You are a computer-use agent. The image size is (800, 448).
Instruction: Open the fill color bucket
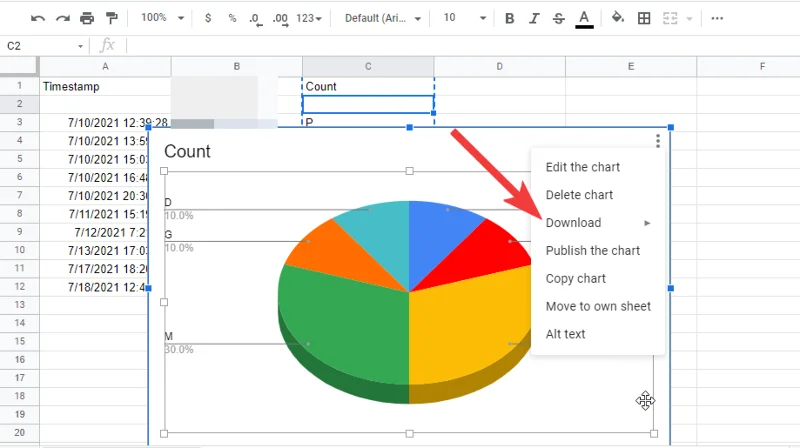(618, 18)
